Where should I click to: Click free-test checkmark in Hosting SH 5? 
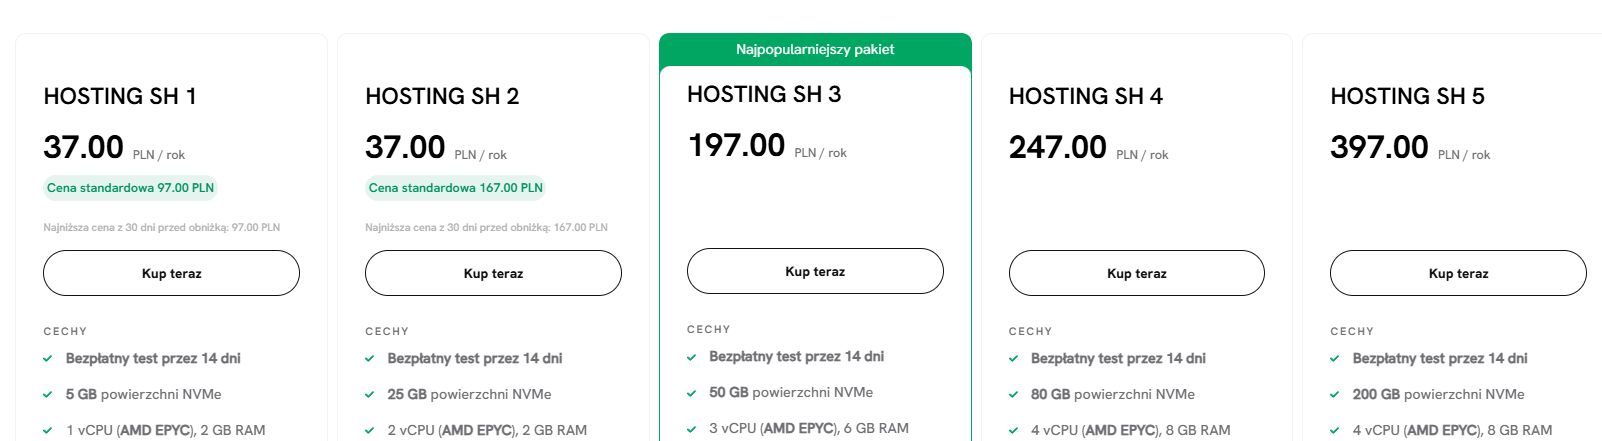coord(1335,358)
